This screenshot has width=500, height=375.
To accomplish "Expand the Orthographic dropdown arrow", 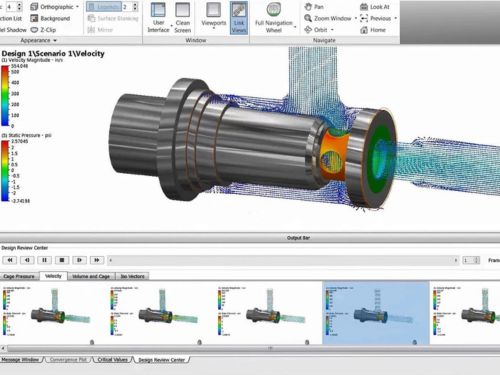I will [78, 7].
